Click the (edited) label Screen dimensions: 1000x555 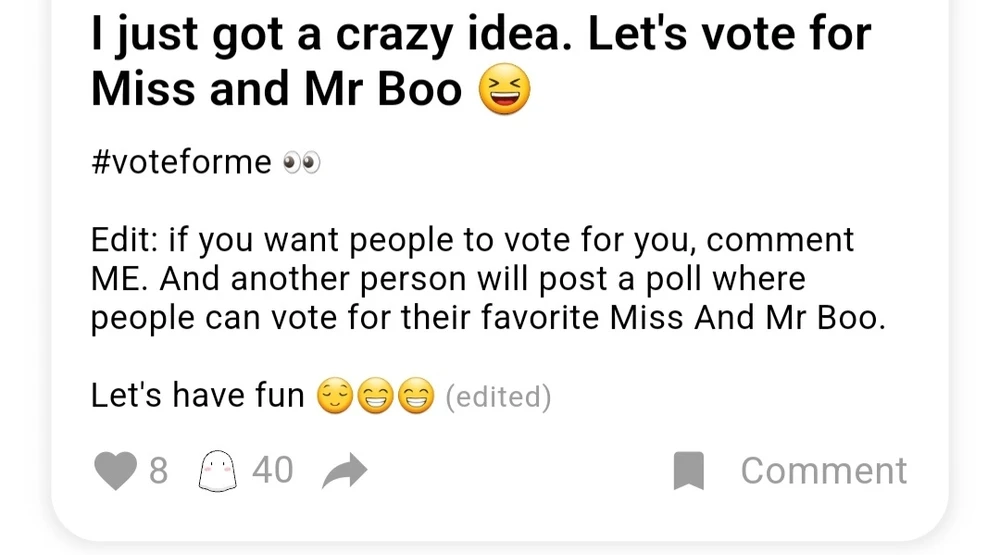pyautogui.click(x=498, y=397)
